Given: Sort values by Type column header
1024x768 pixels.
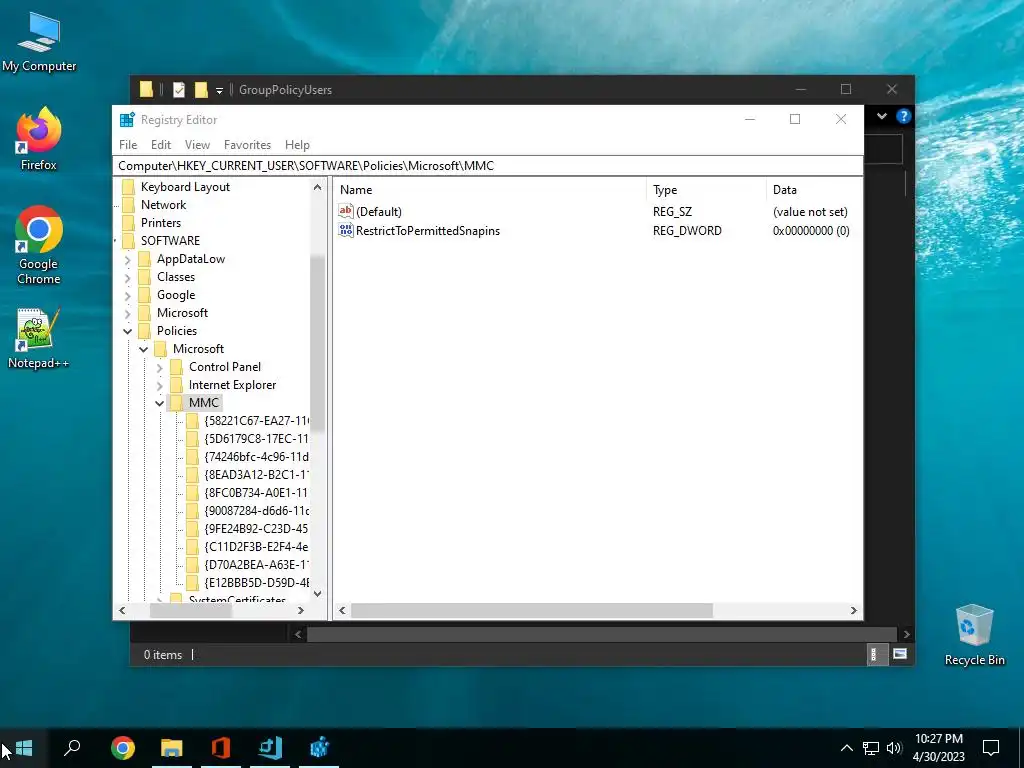Looking at the screenshot, I should pos(706,189).
